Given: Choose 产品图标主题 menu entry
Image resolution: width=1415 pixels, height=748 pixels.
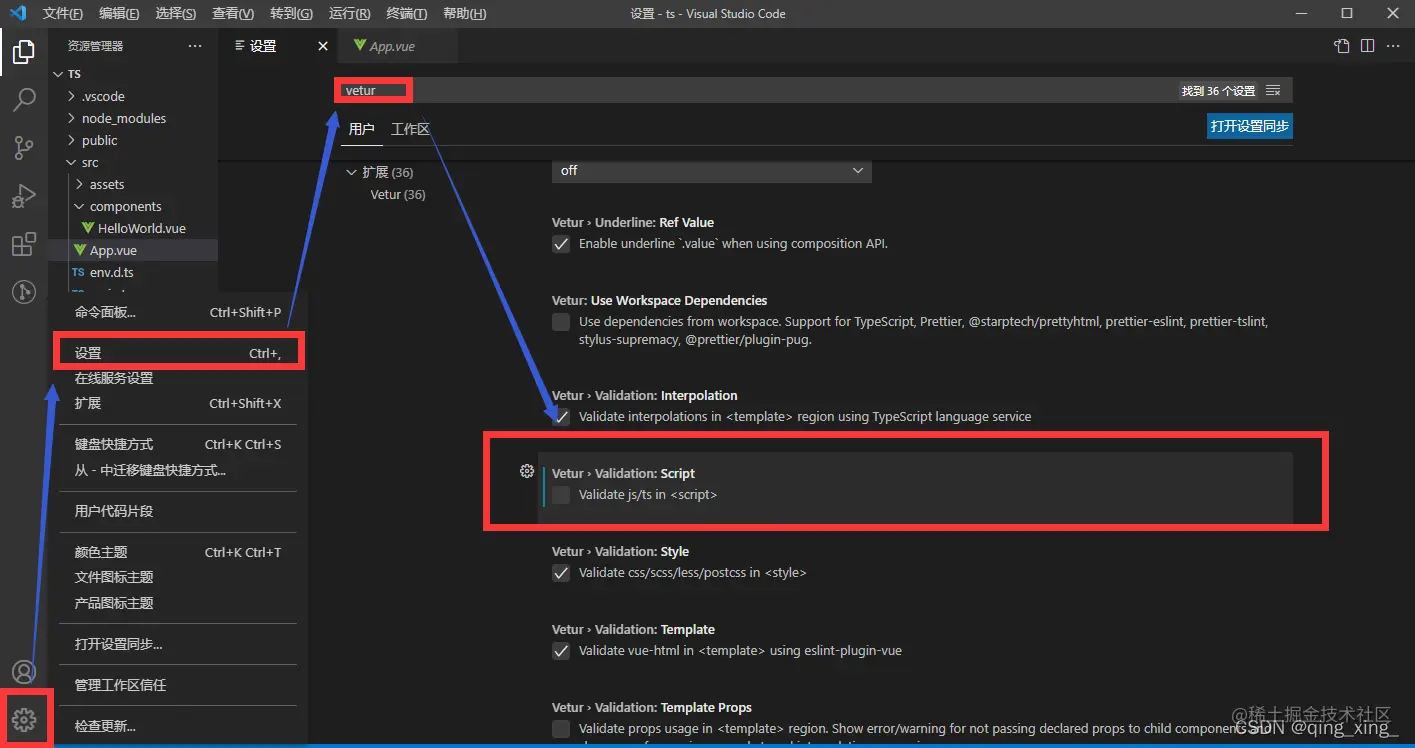Looking at the screenshot, I should pyautogui.click(x=178, y=603).
